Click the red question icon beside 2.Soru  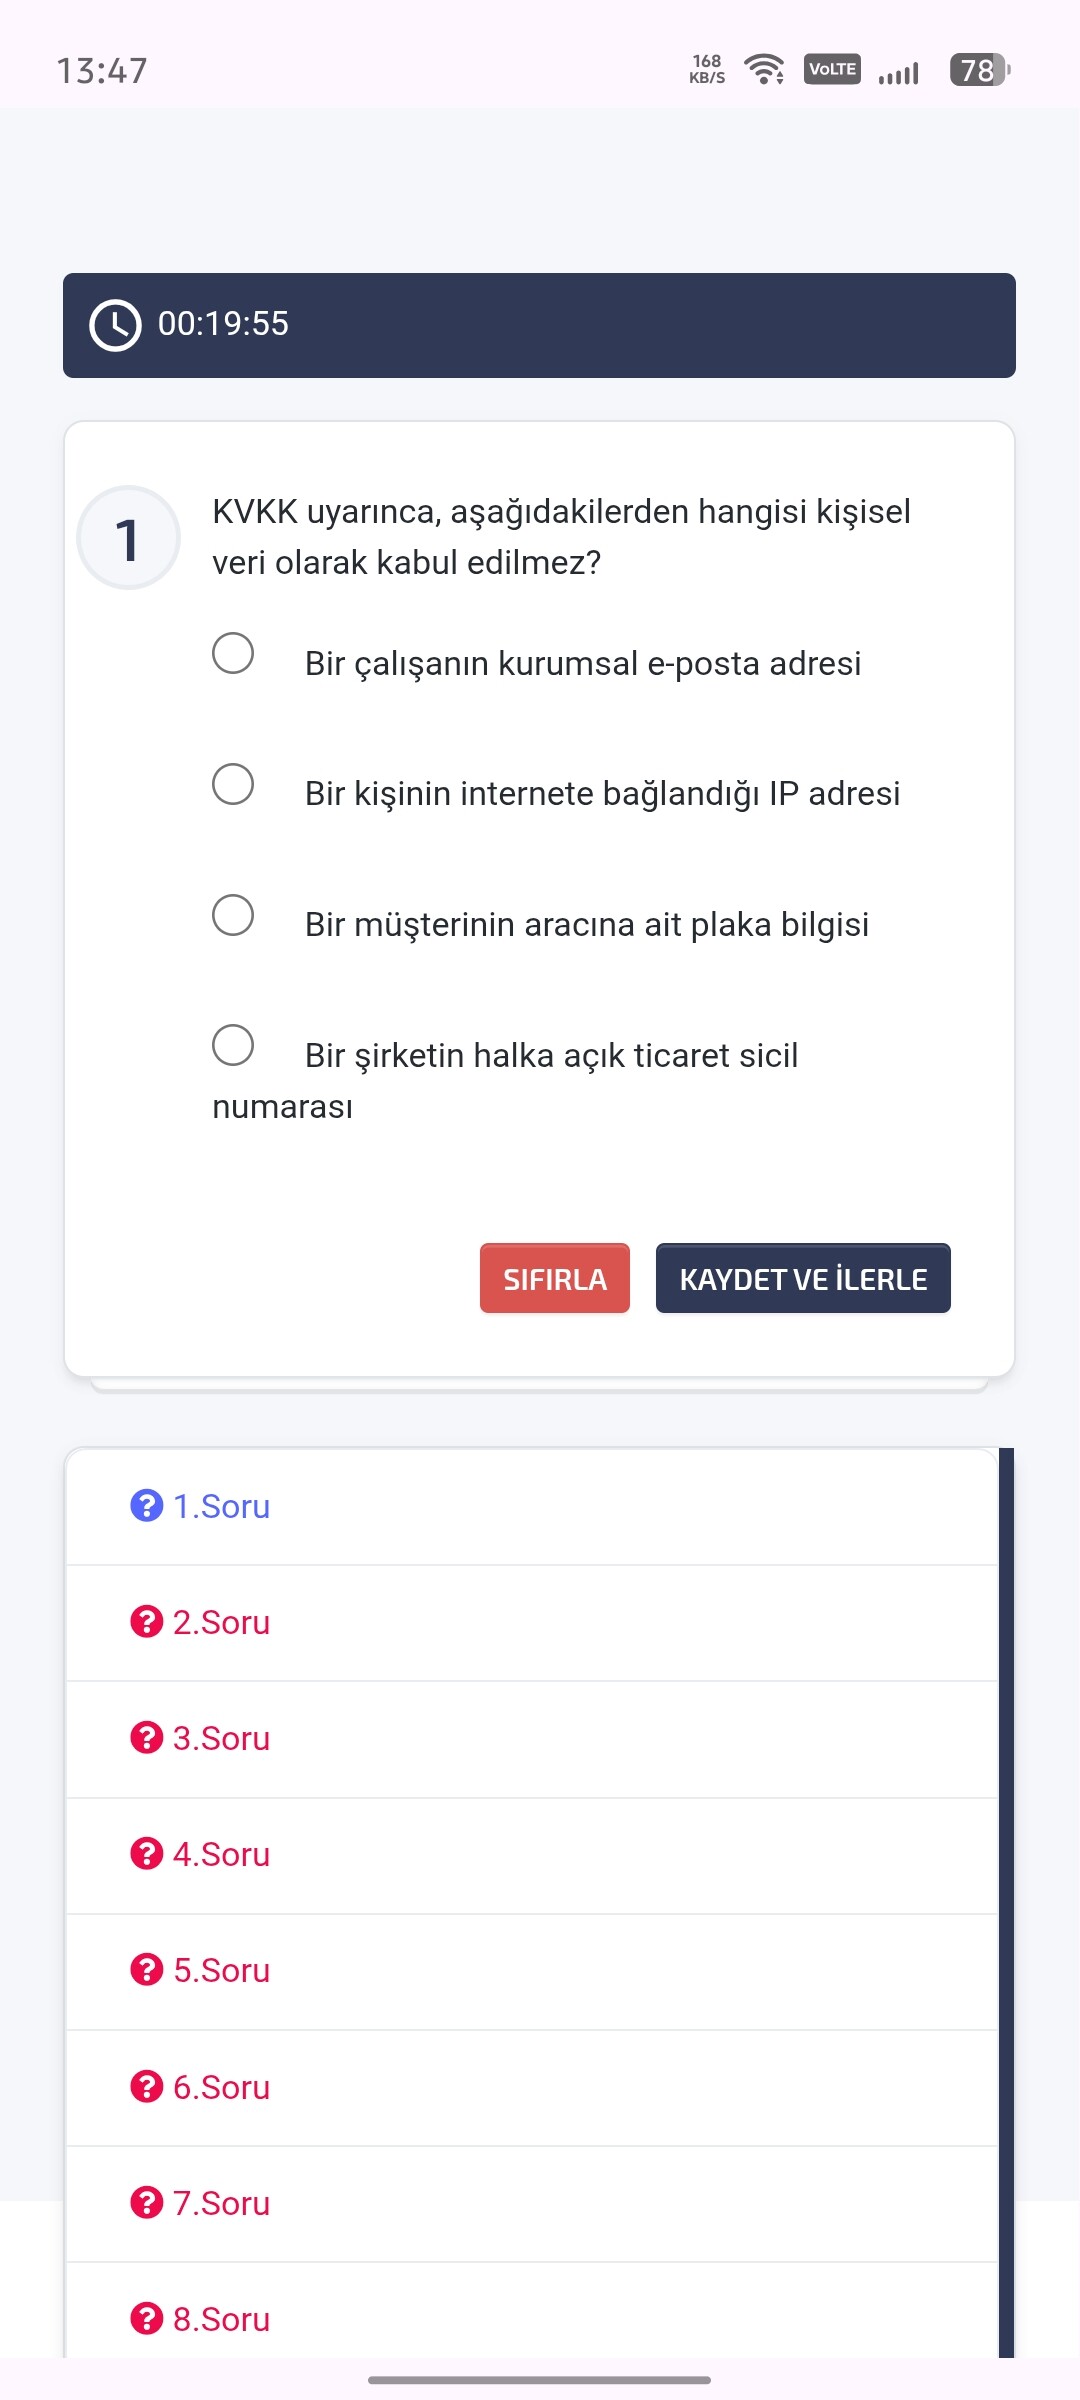[x=146, y=1621]
